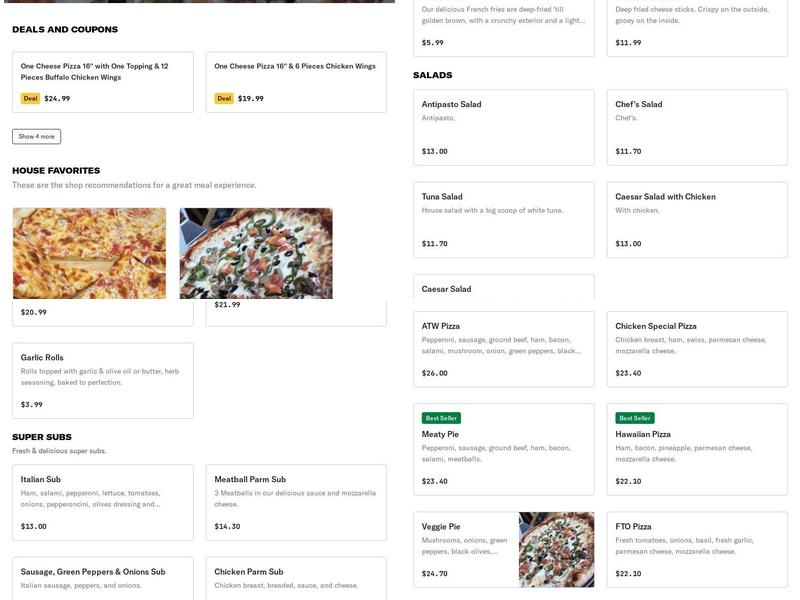Open the Chef's Salad item
800x600 pixels.
tap(697, 127)
